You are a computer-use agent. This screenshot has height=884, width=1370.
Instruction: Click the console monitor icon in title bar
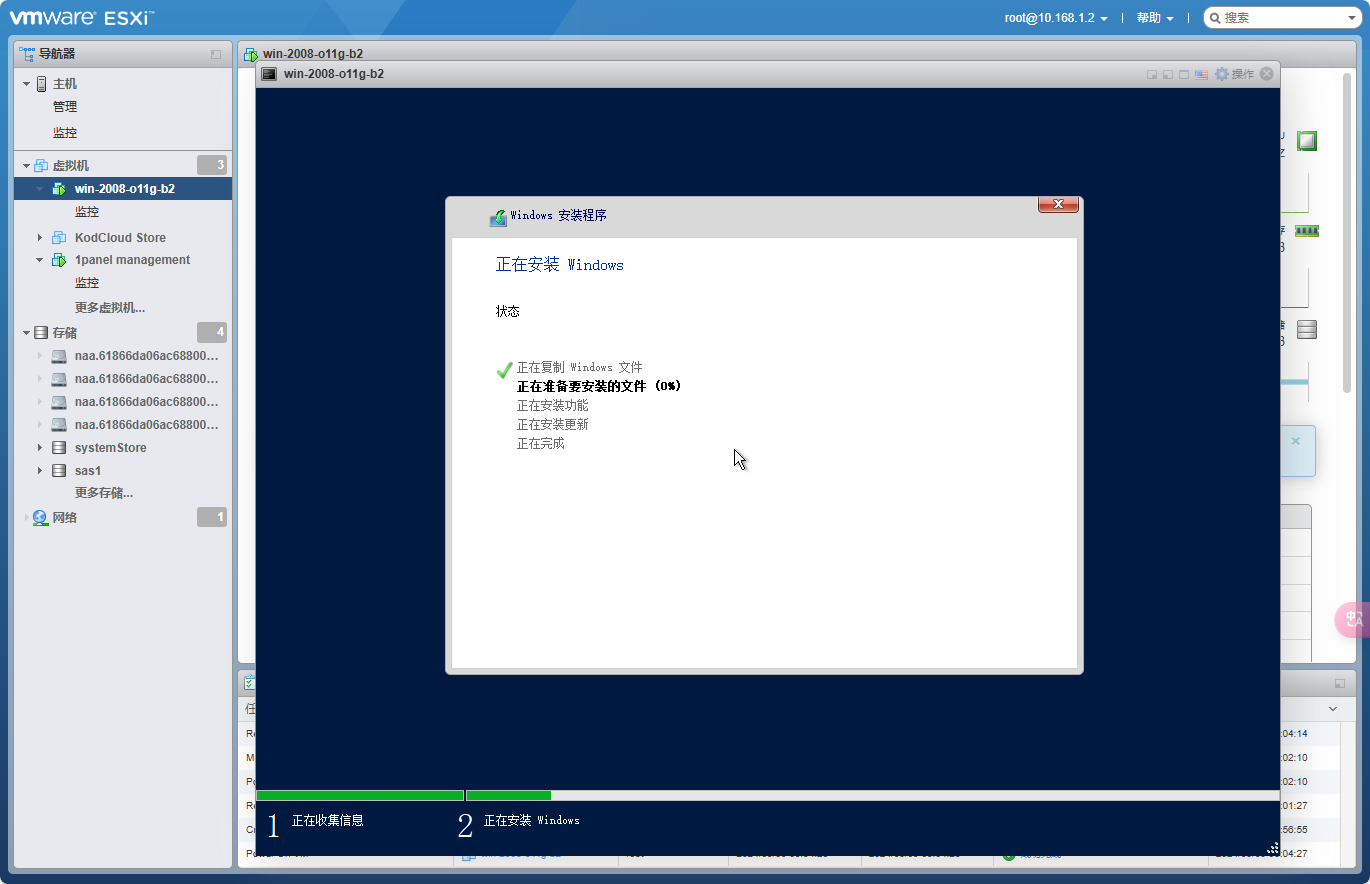coord(269,74)
